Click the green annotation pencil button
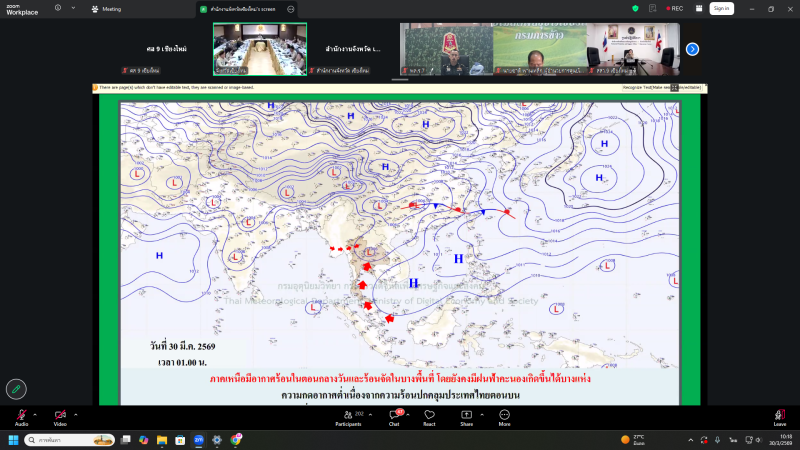Image resolution: width=800 pixels, height=450 pixels. click(16, 388)
